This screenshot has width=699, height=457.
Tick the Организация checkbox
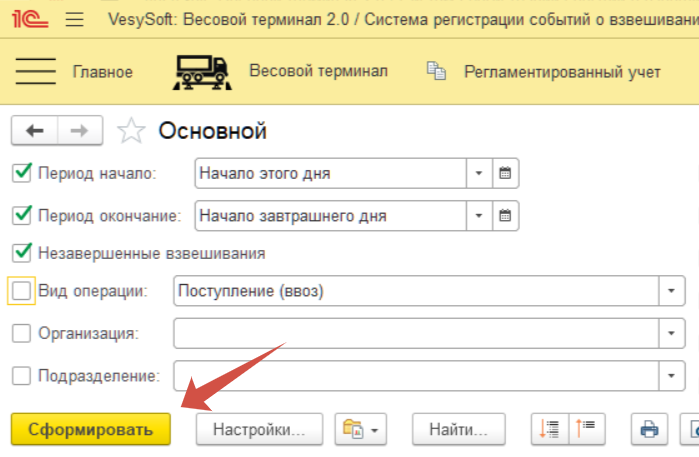click(x=22, y=333)
